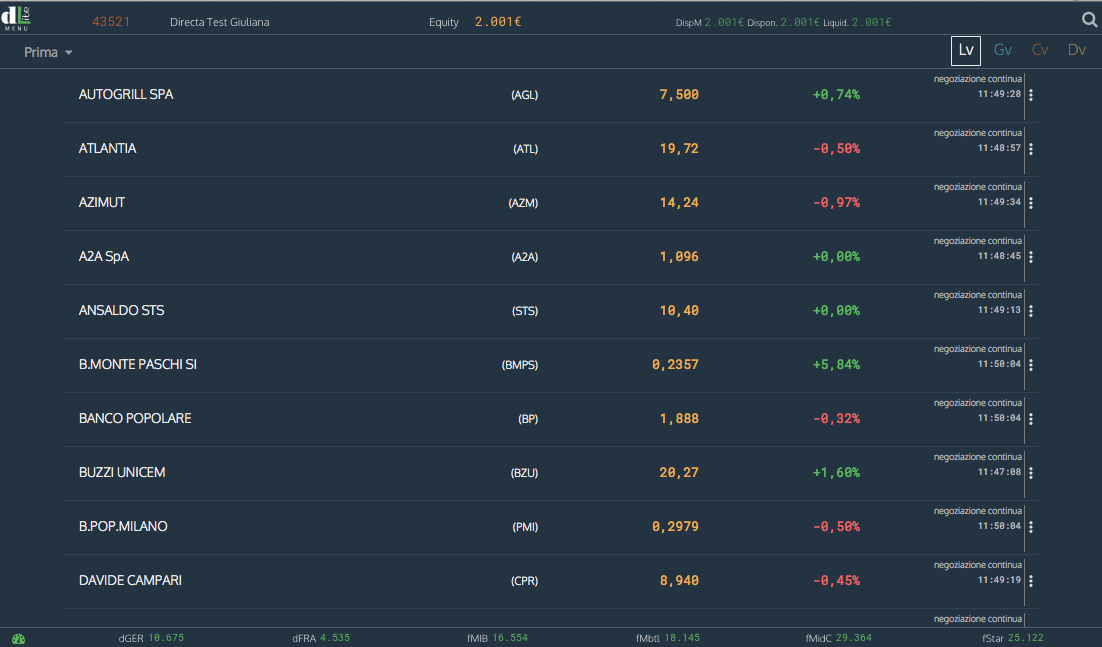The height and width of the screenshot is (647, 1102).
Task: Open options menu for AUTOGRILL SPA row
Action: (x=1031, y=95)
